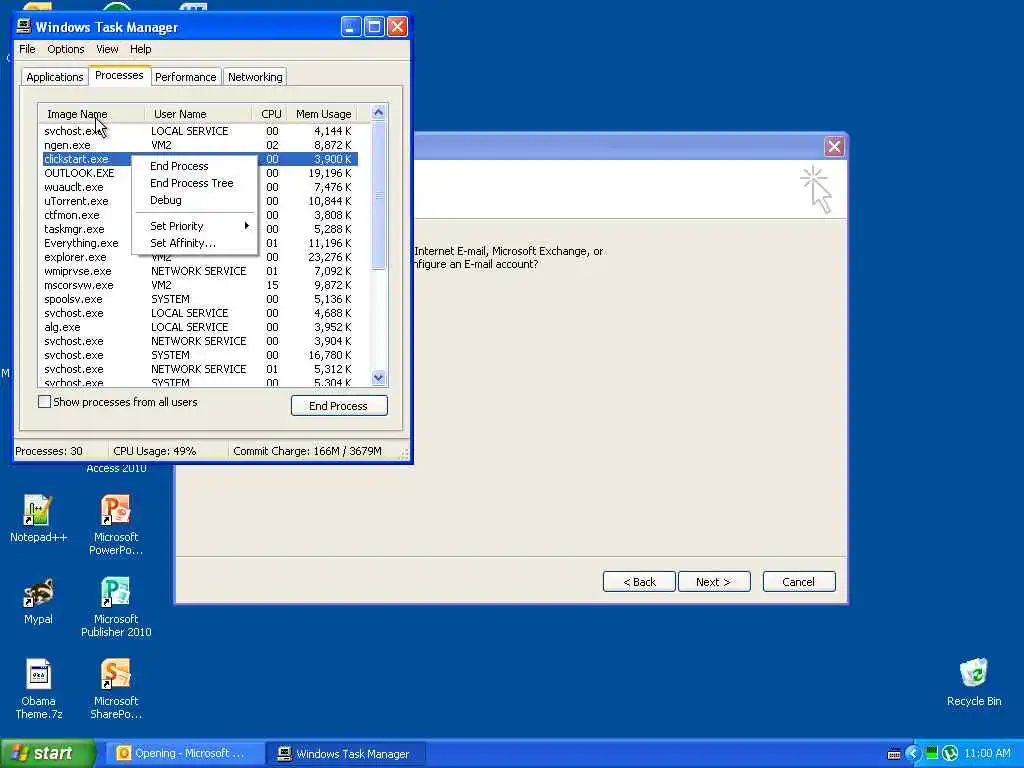Click the process list scrollbar thumb
Image resolution: width=1024 pixels, height=768 pixels.
coord(379,195)
